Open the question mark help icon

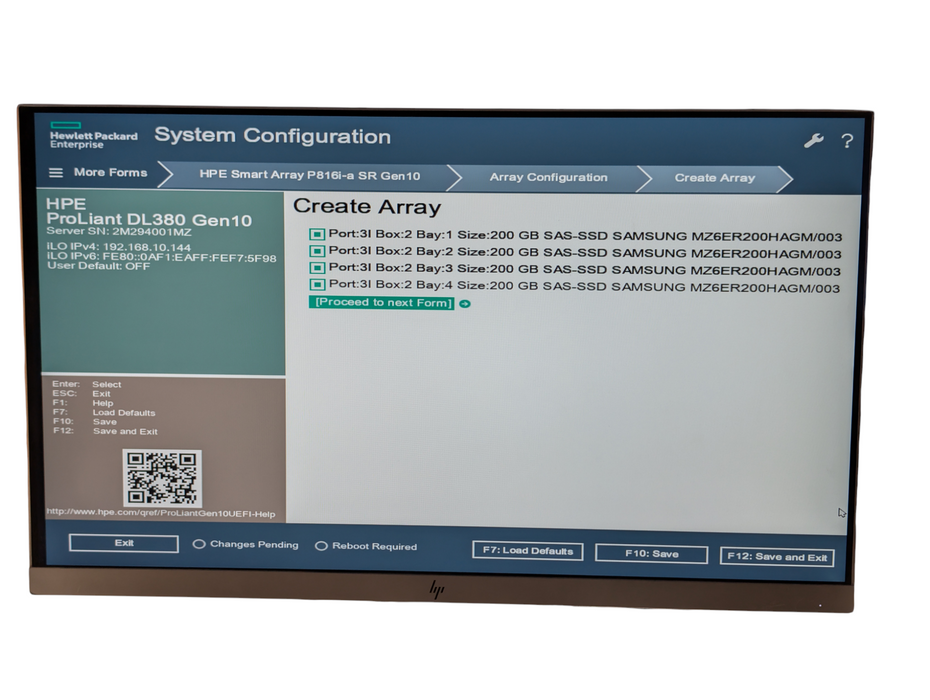click(x=847, y=141)
